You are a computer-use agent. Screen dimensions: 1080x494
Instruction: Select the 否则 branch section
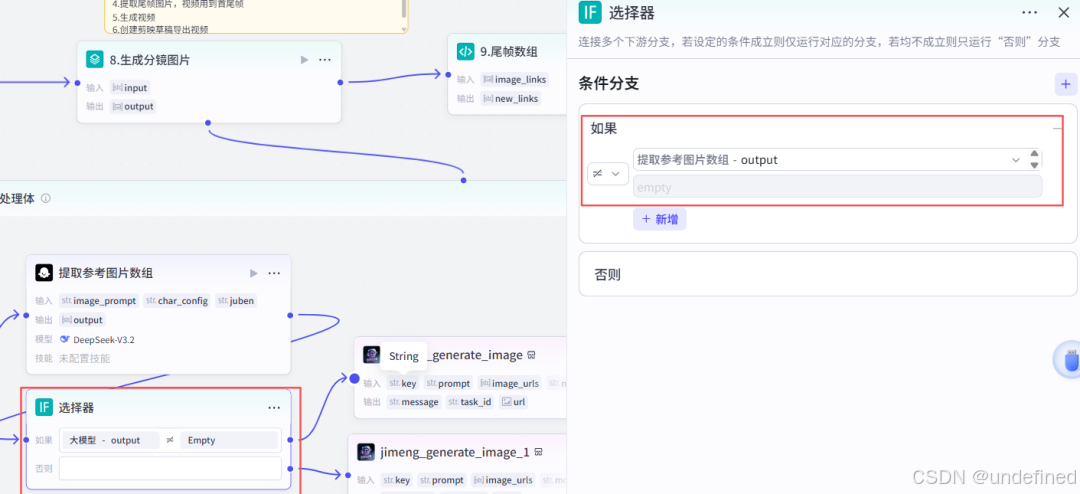click(x=828, y=274)
